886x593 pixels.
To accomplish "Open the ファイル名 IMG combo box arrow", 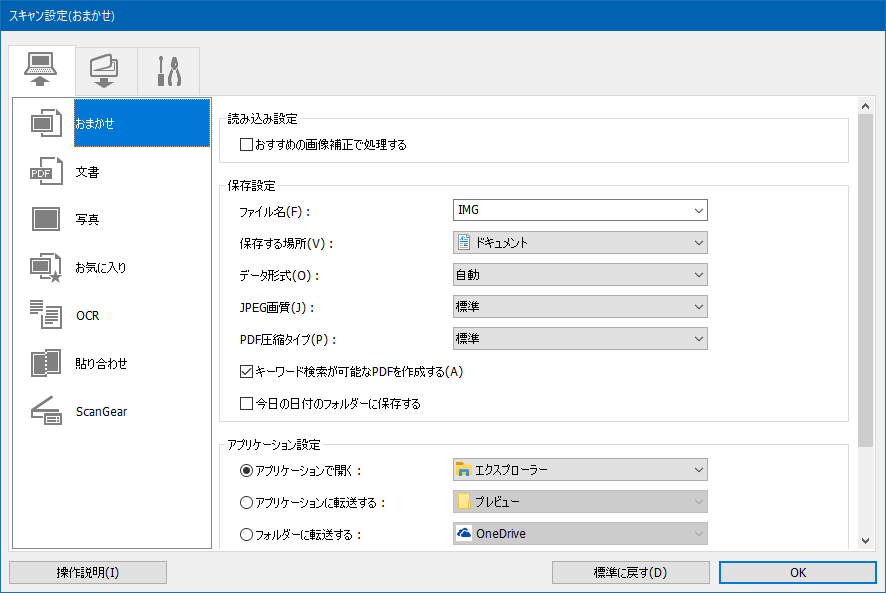I will [x=698, y=210].
